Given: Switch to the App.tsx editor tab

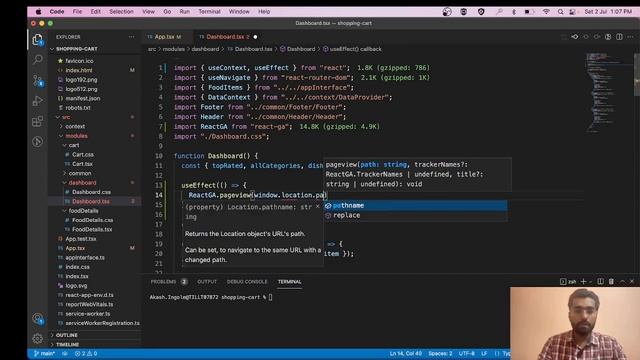Looking at the screenshot, I should 167,37.
